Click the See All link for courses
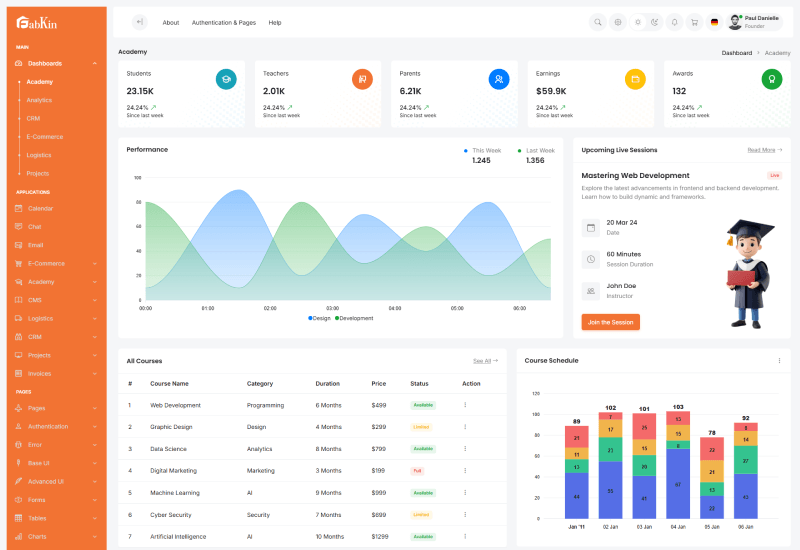800x550 pixels. tap(485, 360)
